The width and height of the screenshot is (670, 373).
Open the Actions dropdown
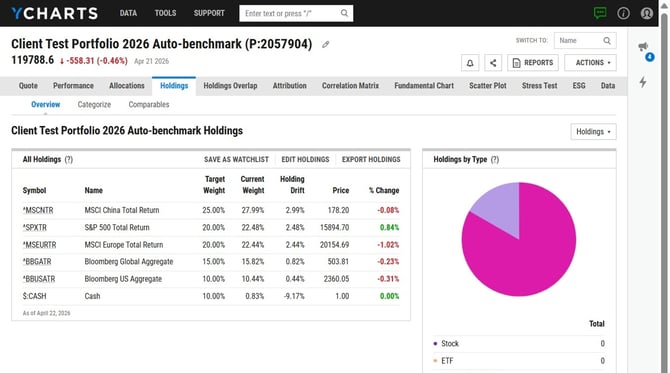click(591, 63)
